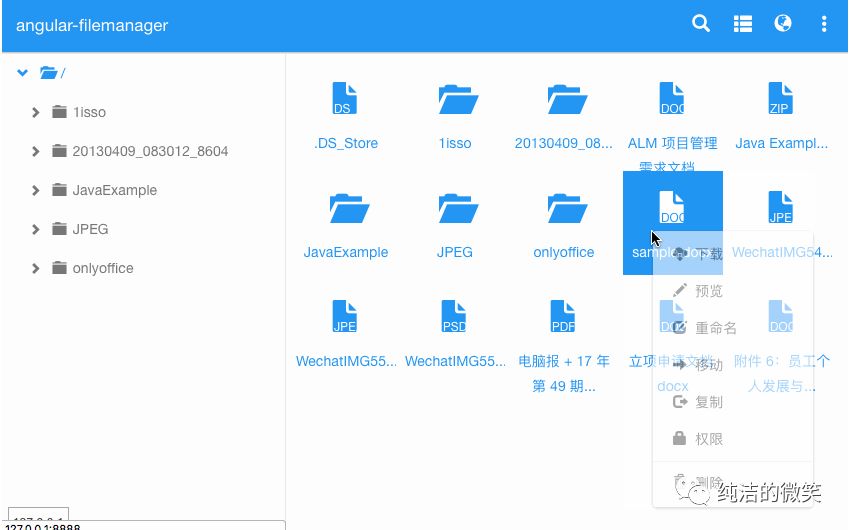849x530 pixels.
Task: Click the JavaExample label in the grid
Action: click(346, 252)
